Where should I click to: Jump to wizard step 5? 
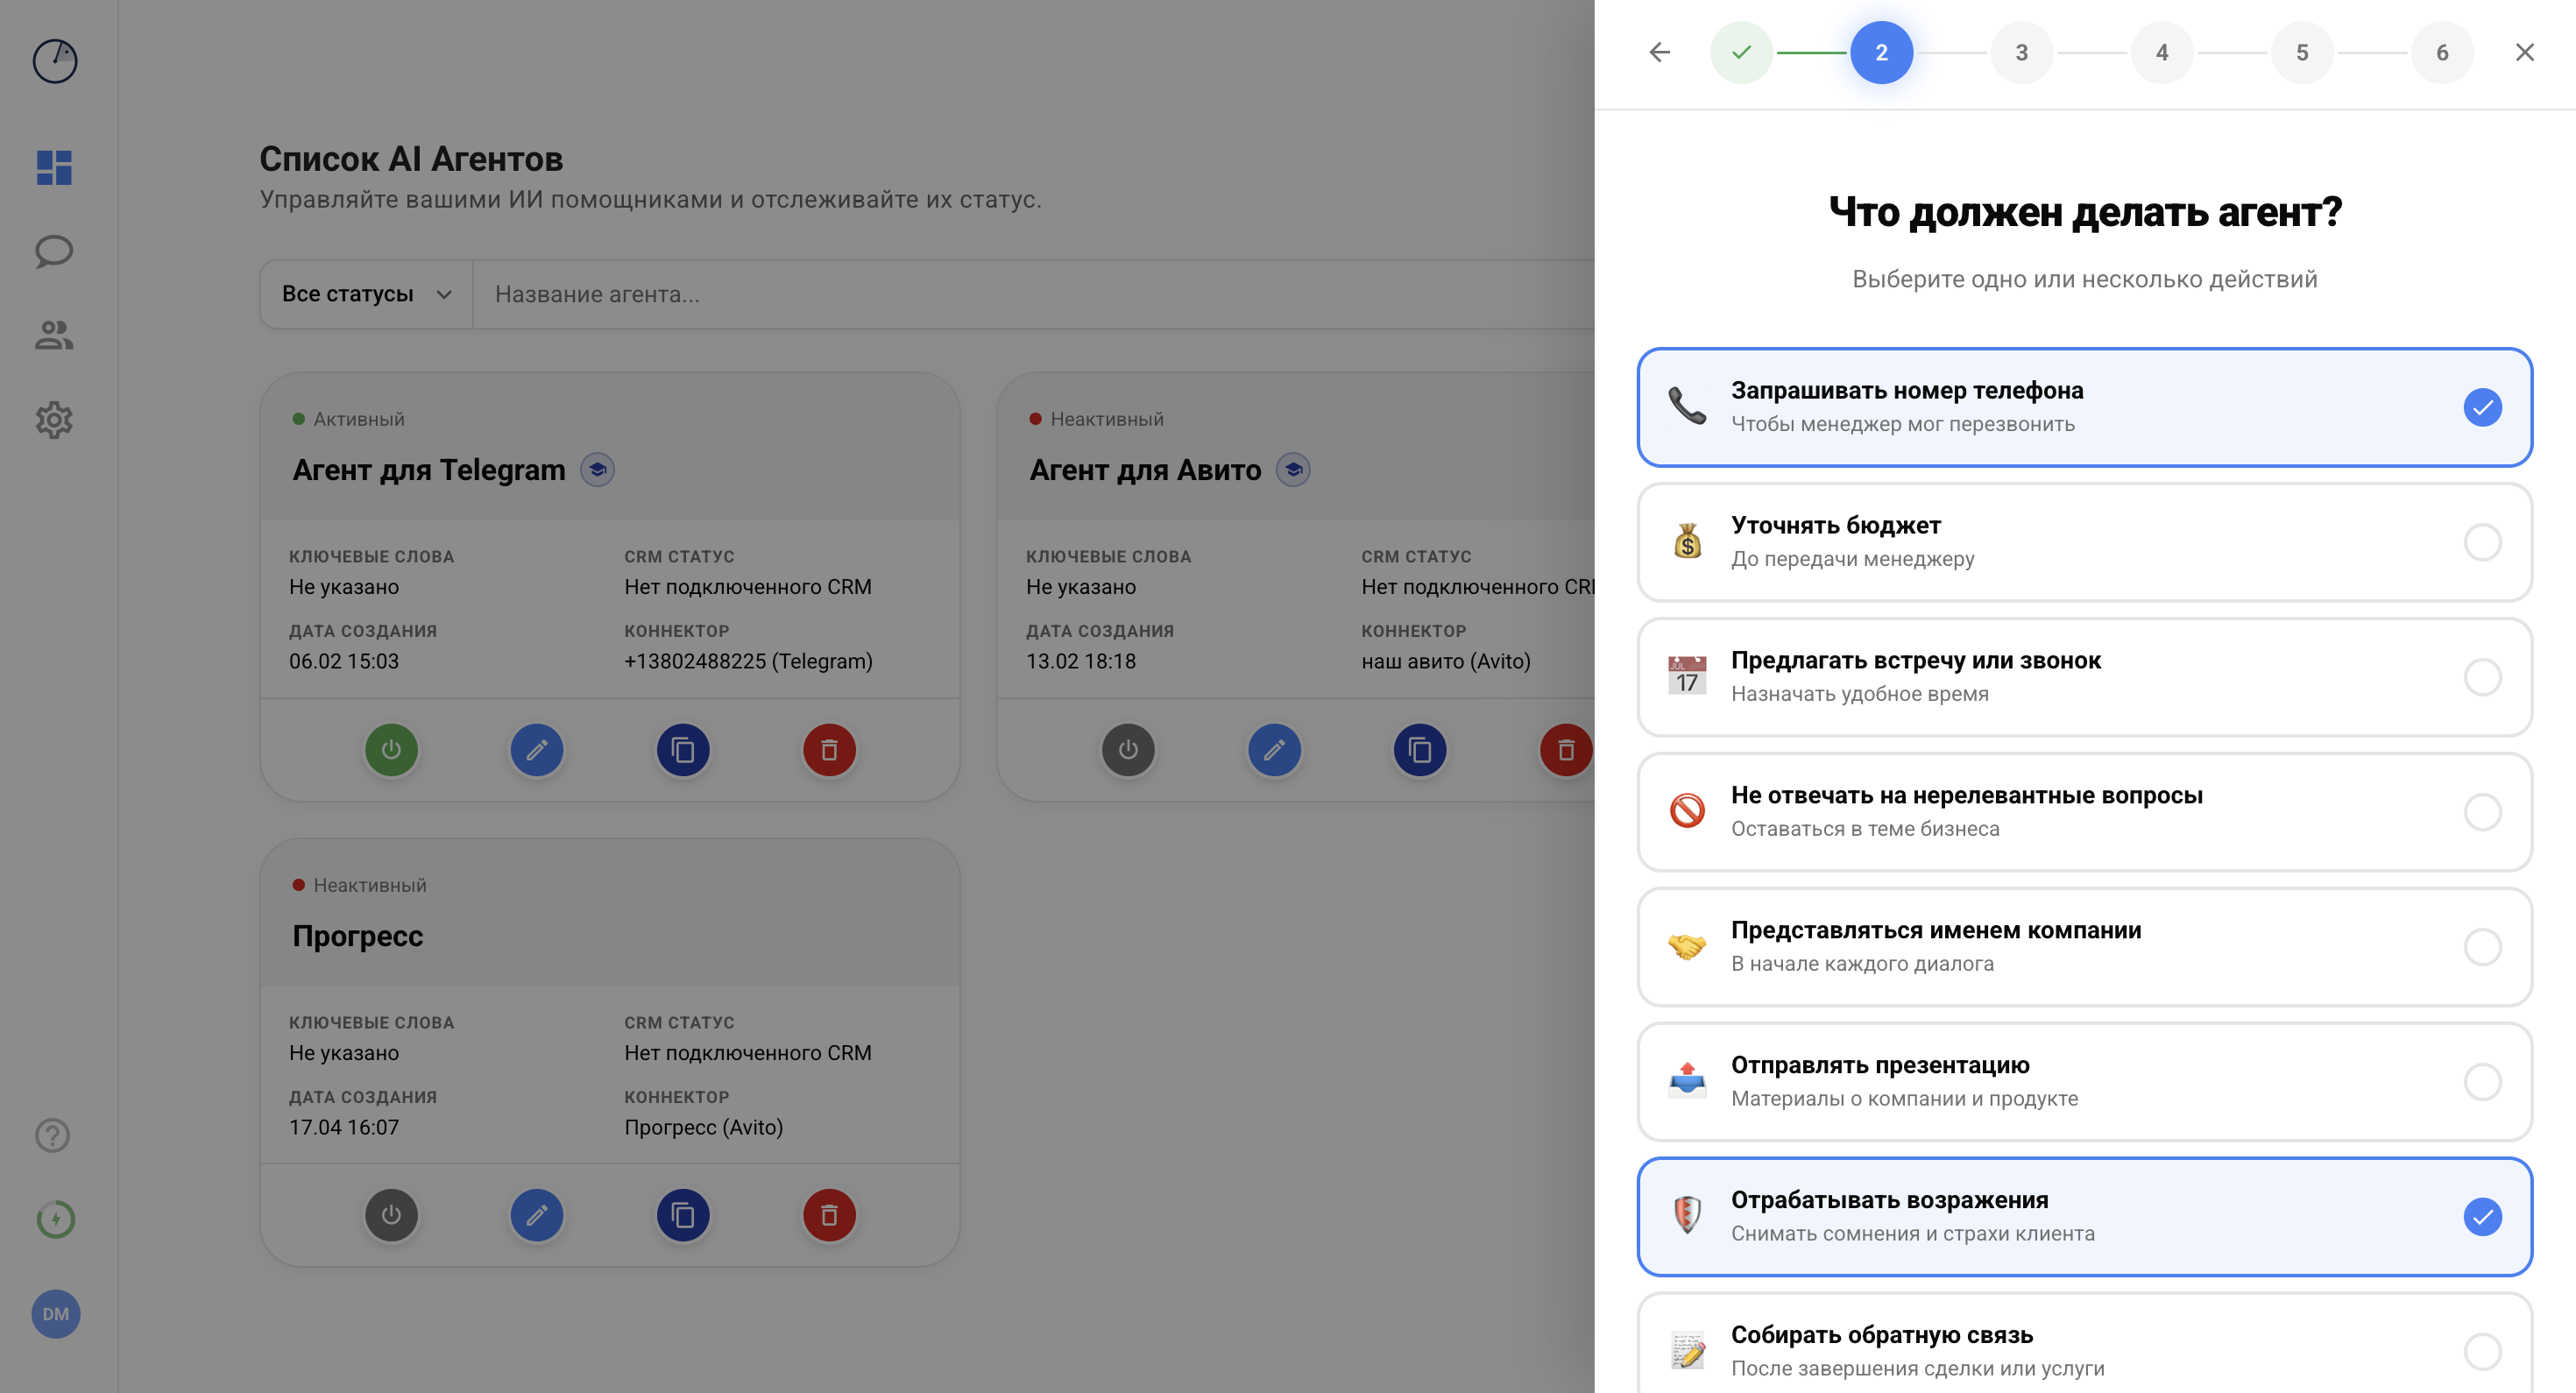coord(2301,52)
